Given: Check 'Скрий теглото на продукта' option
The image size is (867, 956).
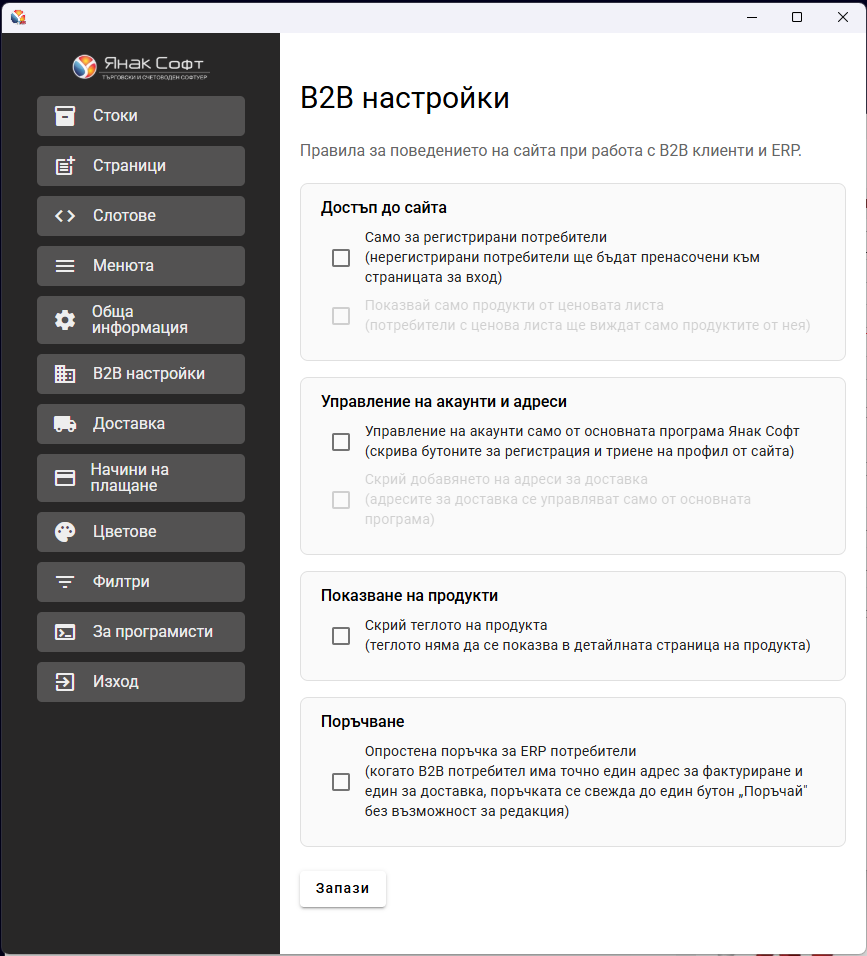Looking at the screenshot, I should click(x=341, y=636).
